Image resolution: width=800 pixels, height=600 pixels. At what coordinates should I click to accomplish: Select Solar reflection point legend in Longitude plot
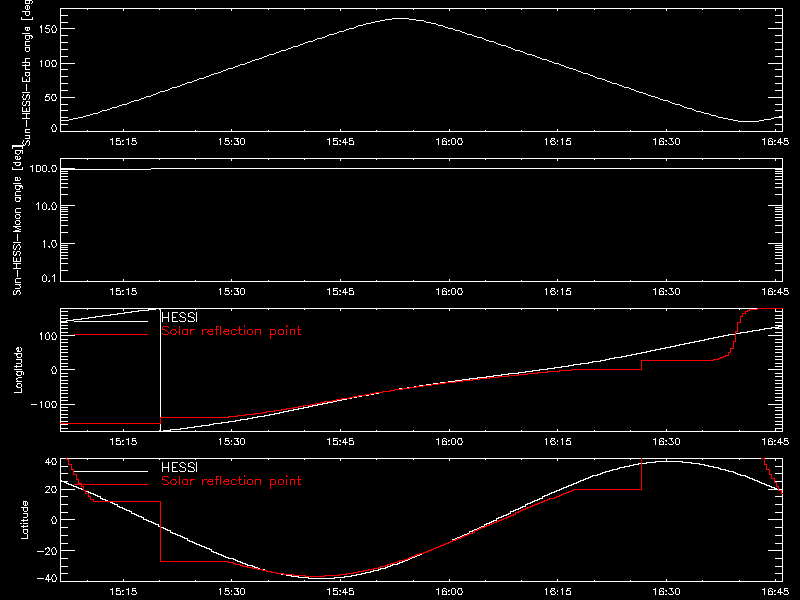pyautogui.click(x=231, y=331)
